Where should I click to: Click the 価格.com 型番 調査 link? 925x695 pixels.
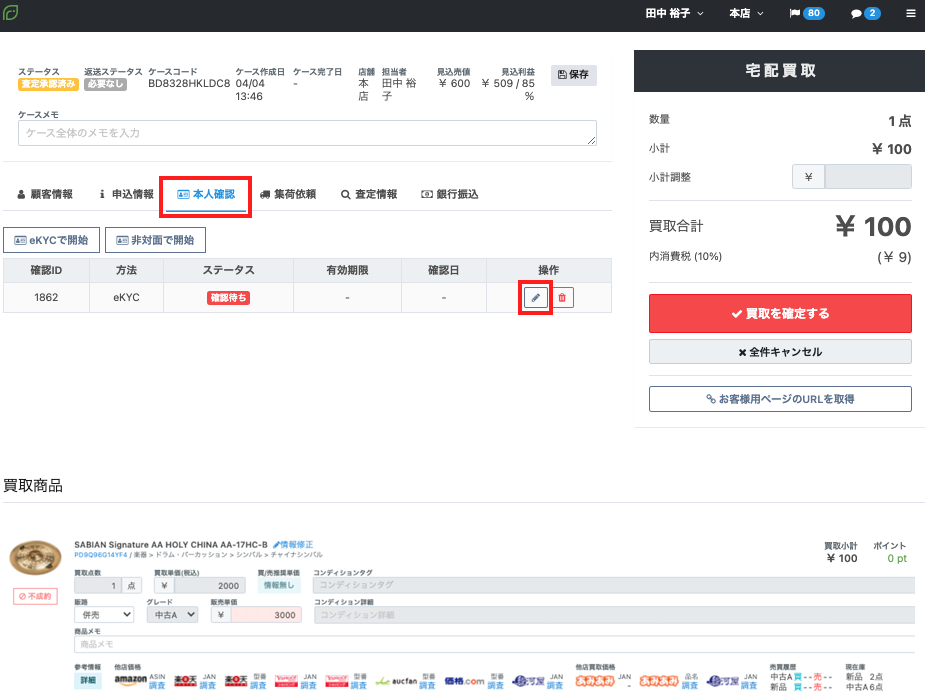click(x=496, y=685)
